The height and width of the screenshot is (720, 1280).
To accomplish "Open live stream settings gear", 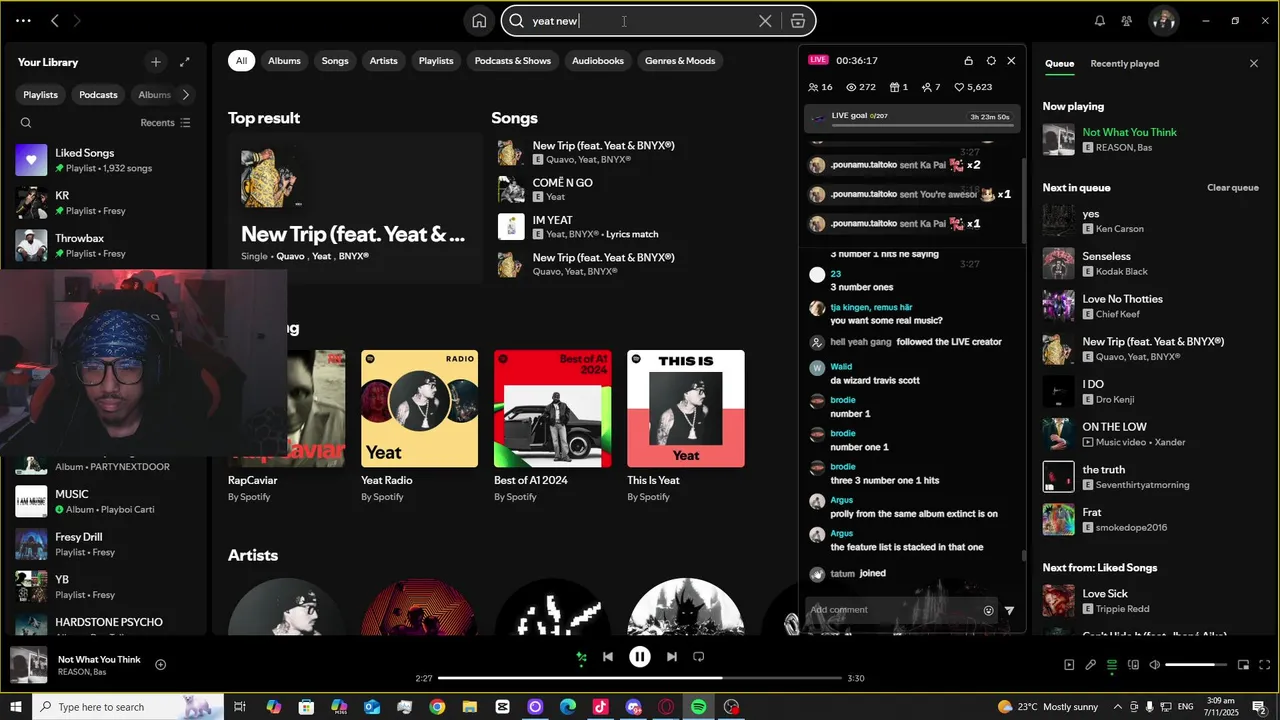I will click(x=991, y=61).
